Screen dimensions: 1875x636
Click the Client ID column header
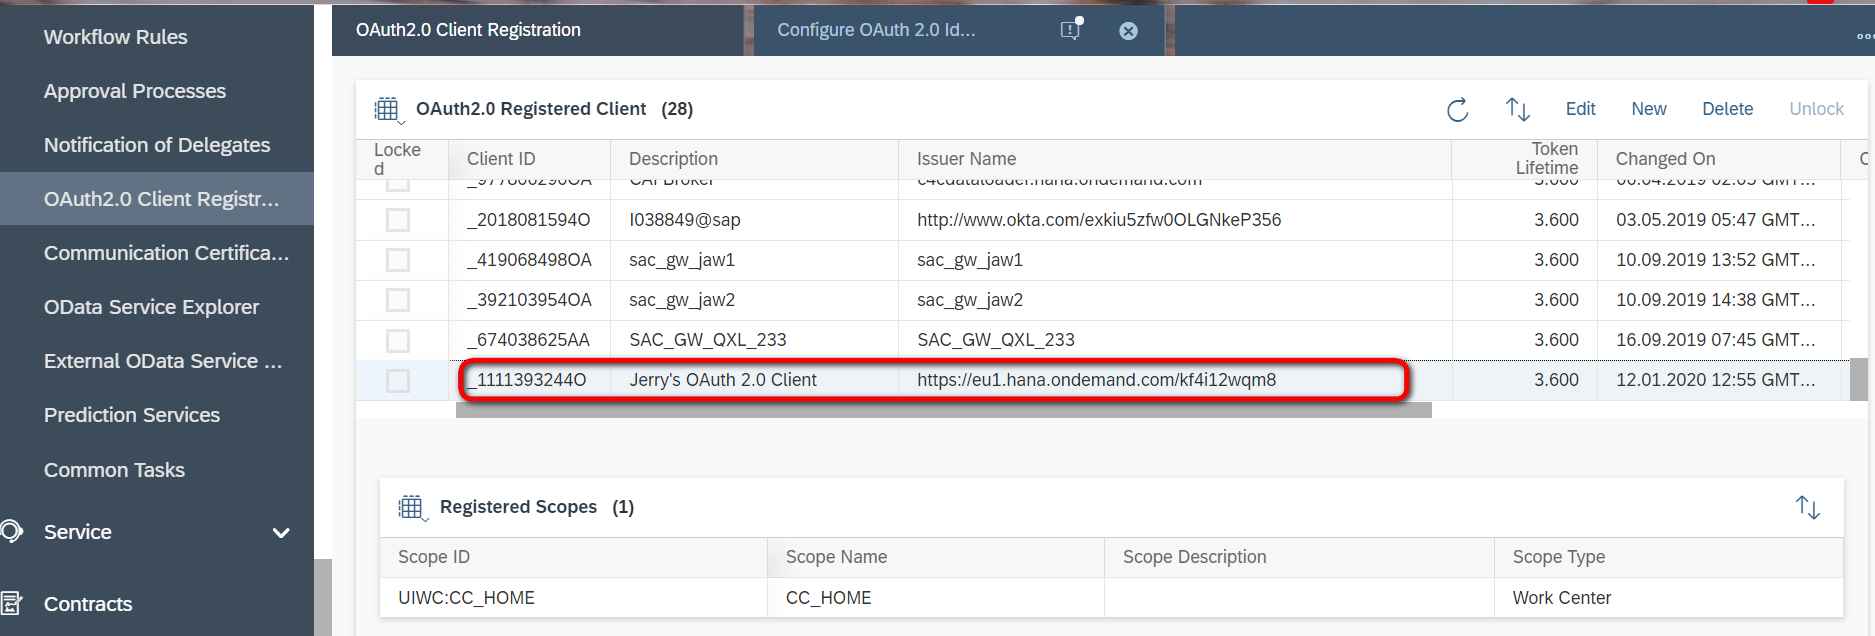(x=529, y=159)
